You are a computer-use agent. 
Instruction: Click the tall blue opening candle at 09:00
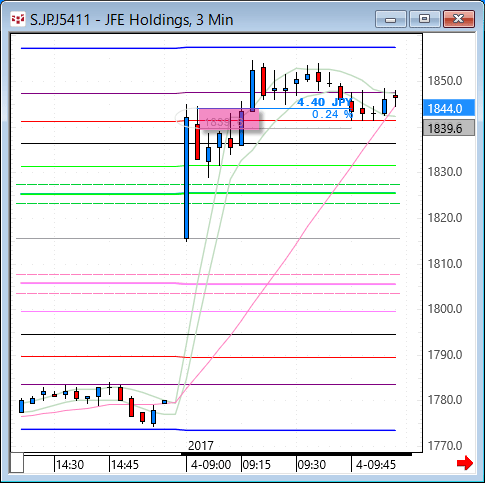point(186,178)
